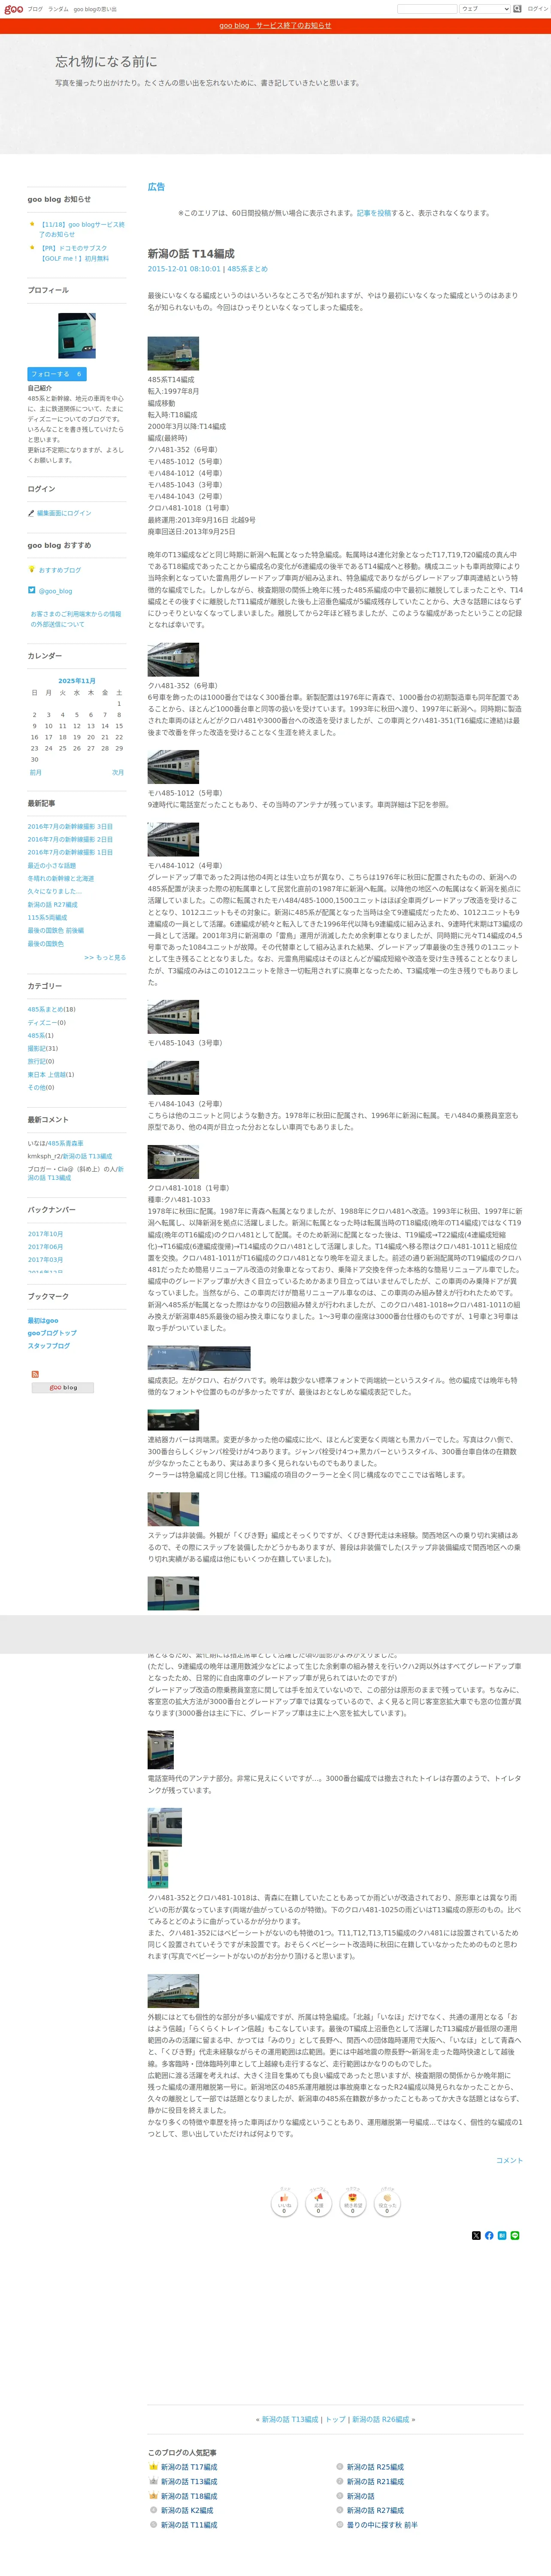The image size is (551, 2576).
Task: Click the search magnifier button in the top bar
Action: coord(518,9)
